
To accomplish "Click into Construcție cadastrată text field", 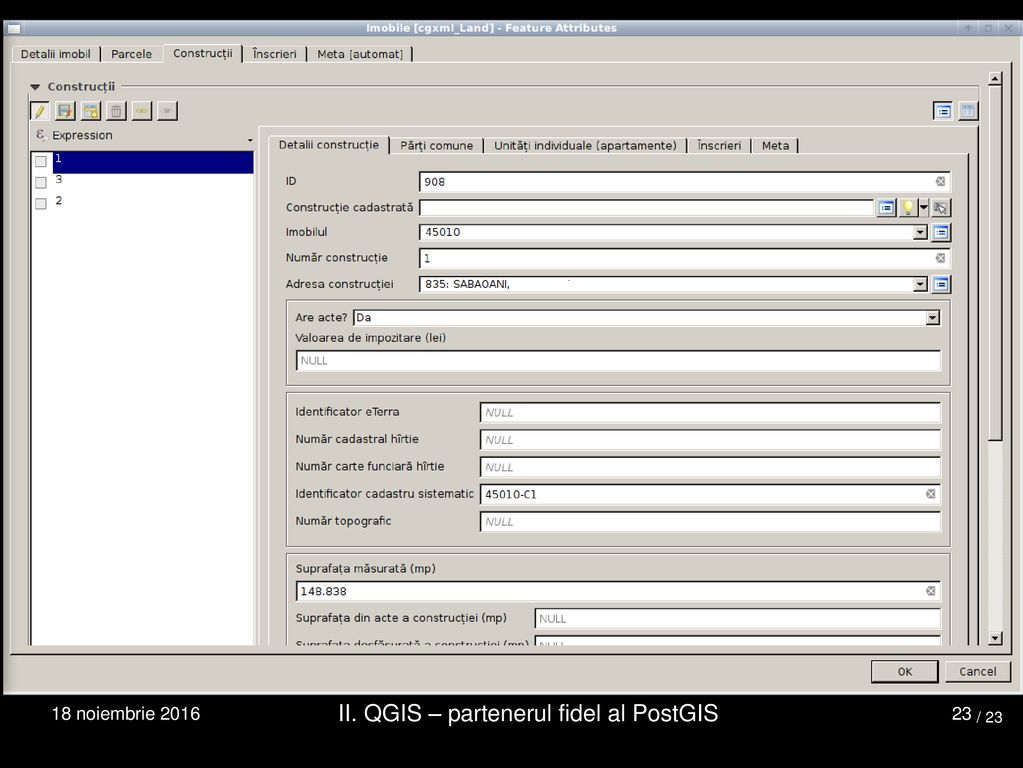I will click(646, 207).
